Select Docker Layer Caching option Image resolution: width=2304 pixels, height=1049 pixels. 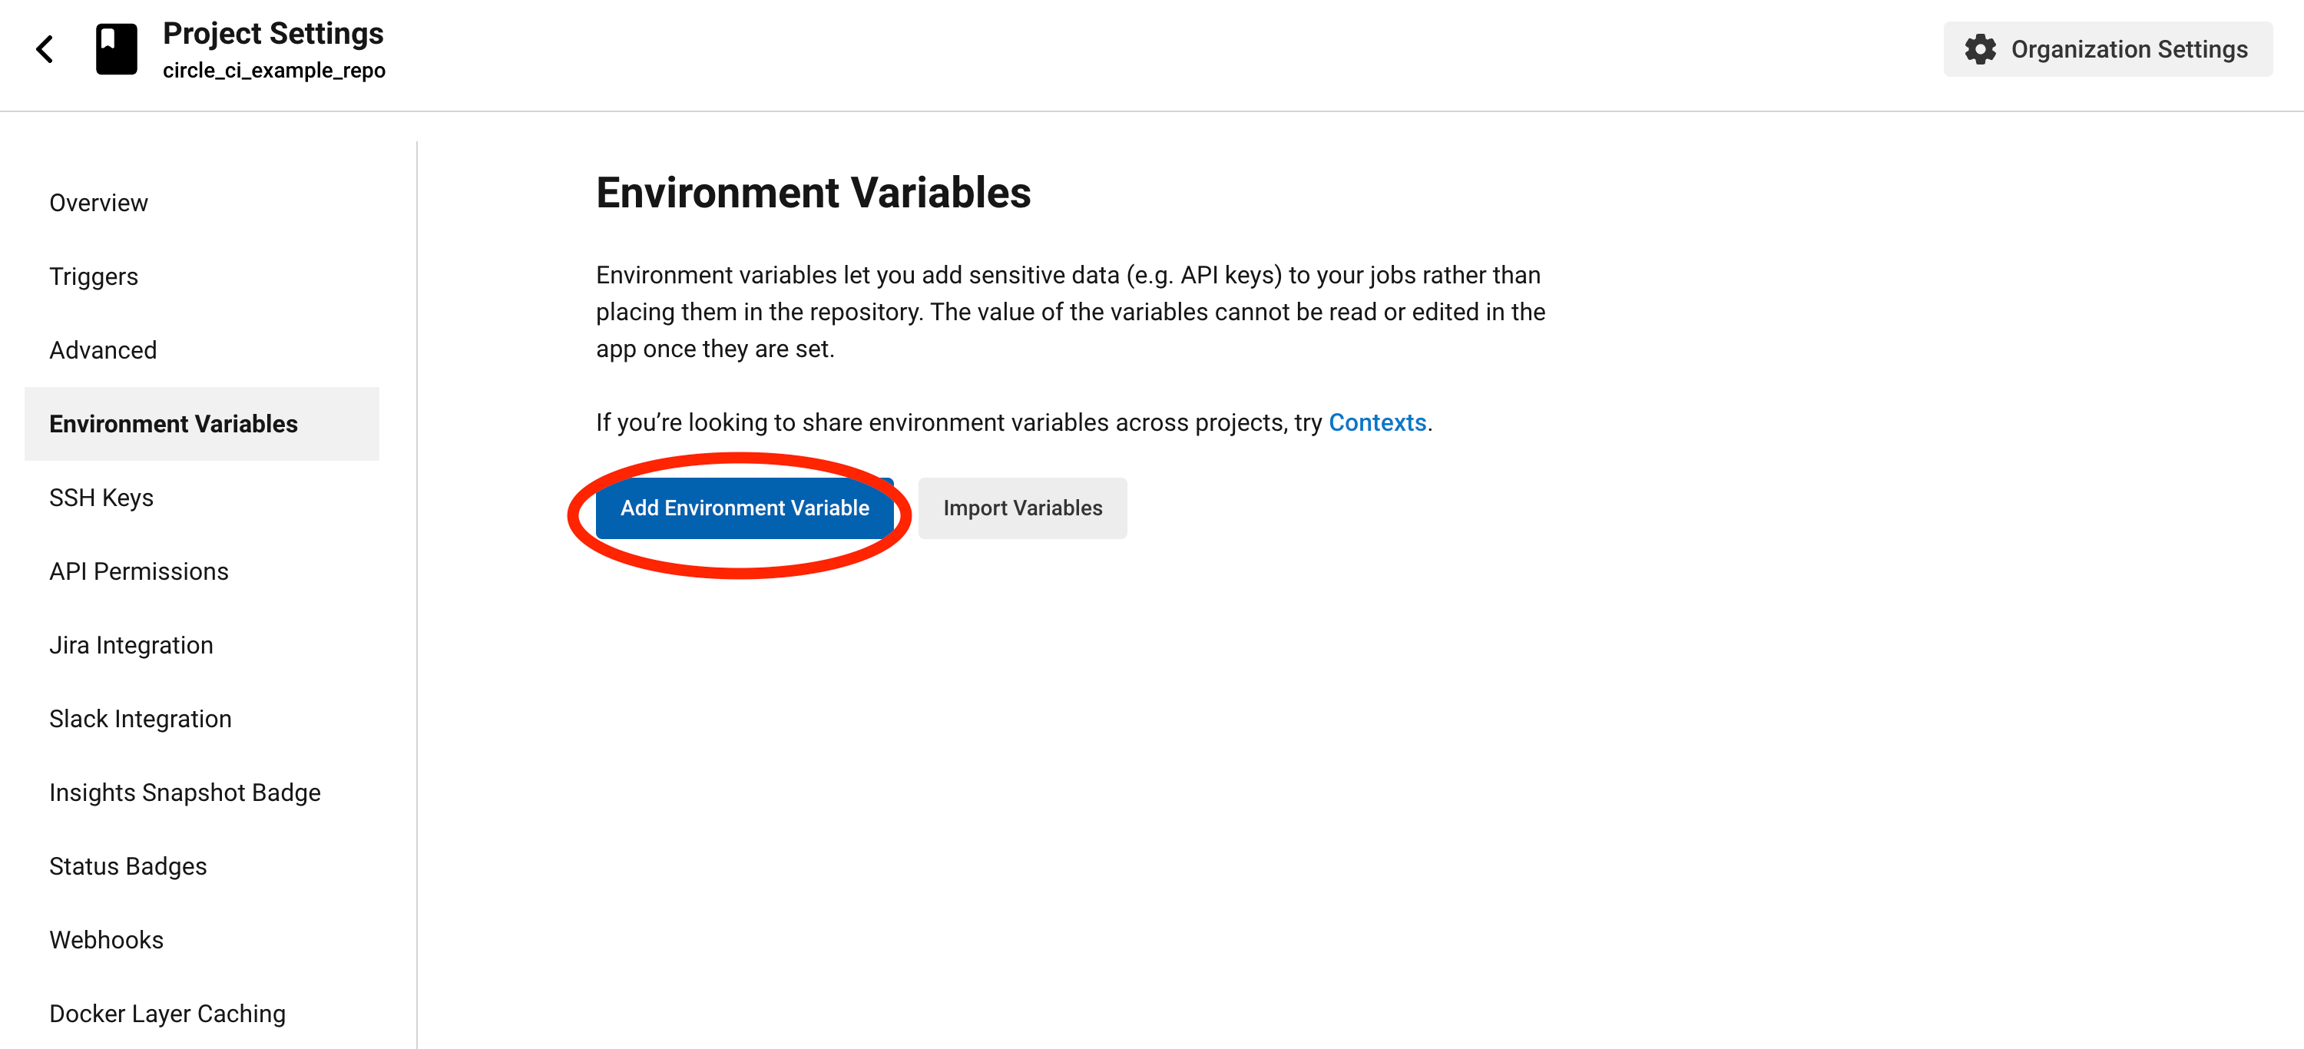point(167,1014)
